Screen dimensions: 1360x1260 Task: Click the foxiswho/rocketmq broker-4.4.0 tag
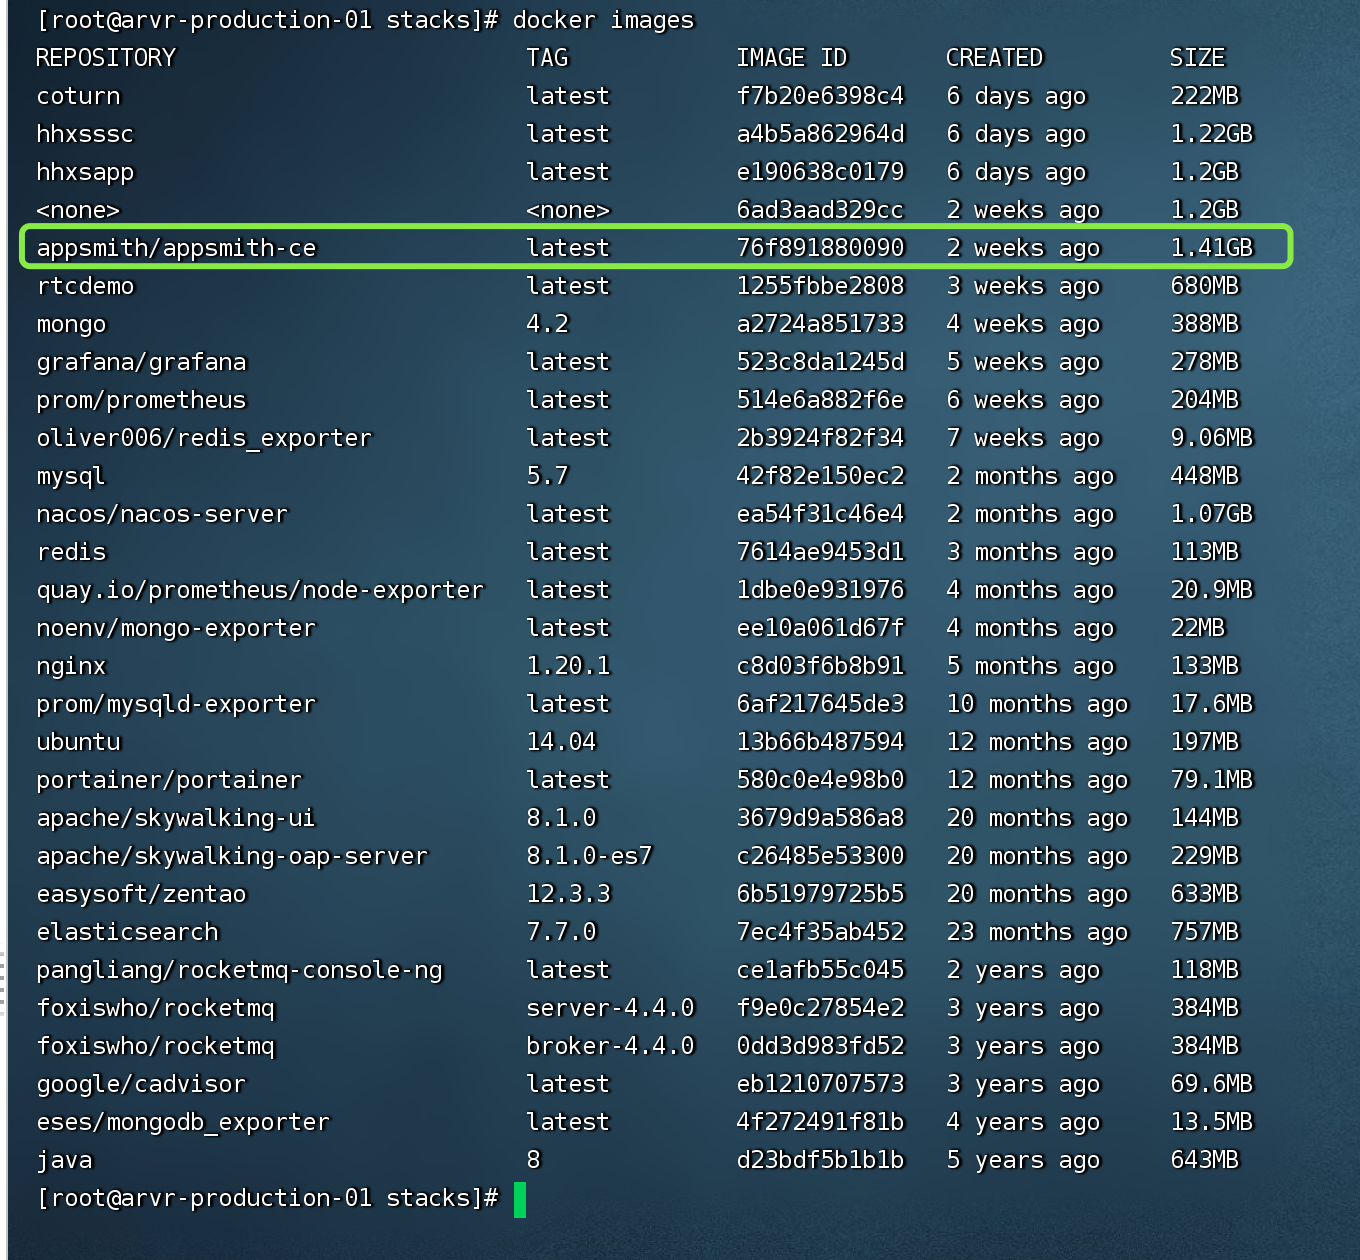610,1045
